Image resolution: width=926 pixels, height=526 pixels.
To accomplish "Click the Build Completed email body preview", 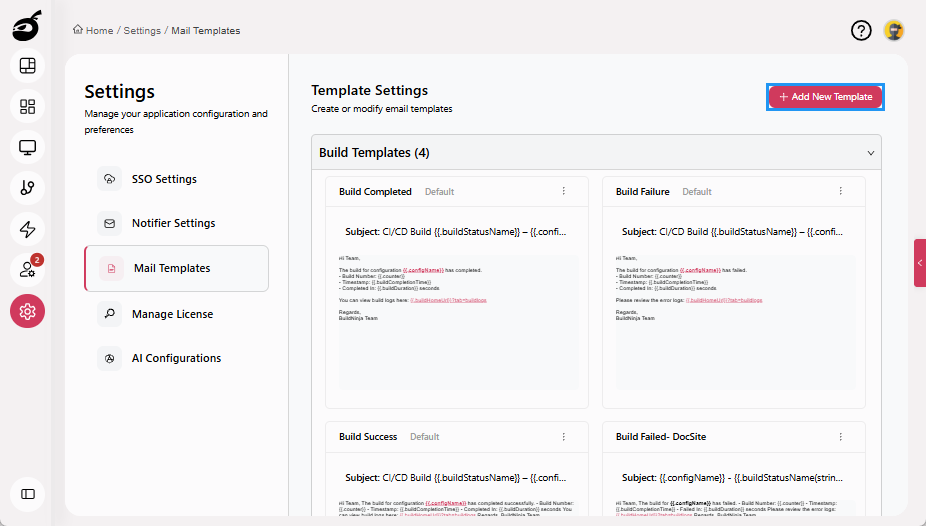I will 457,322.
